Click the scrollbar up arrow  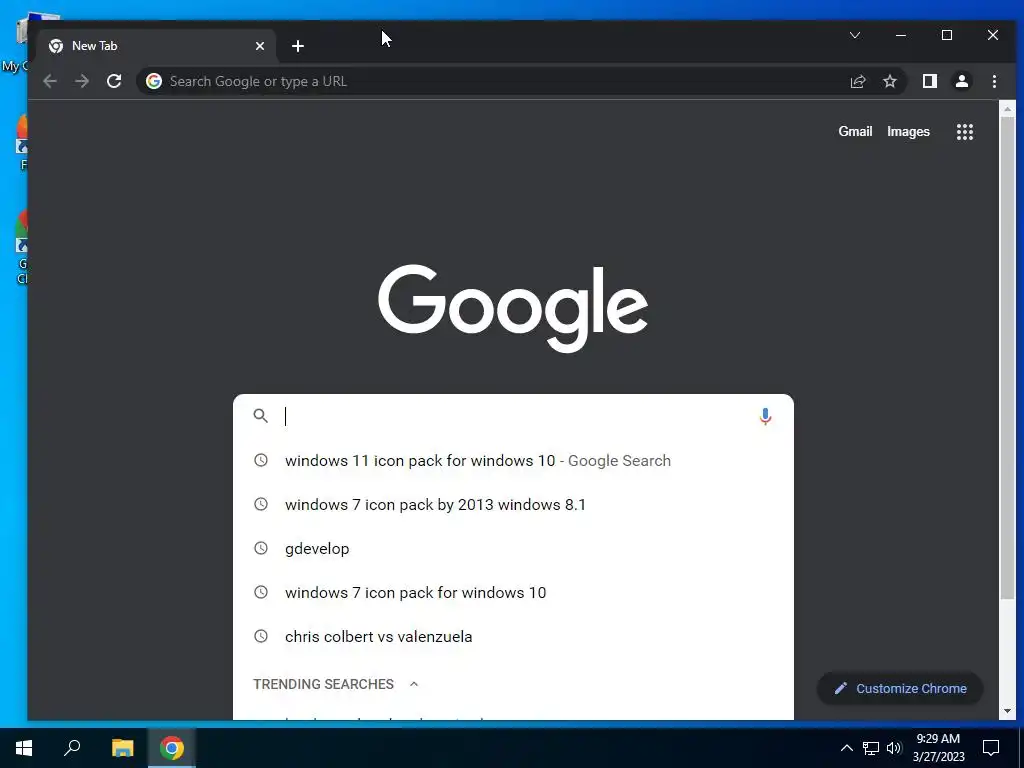pyautogui.click(x=1007, y=109)
